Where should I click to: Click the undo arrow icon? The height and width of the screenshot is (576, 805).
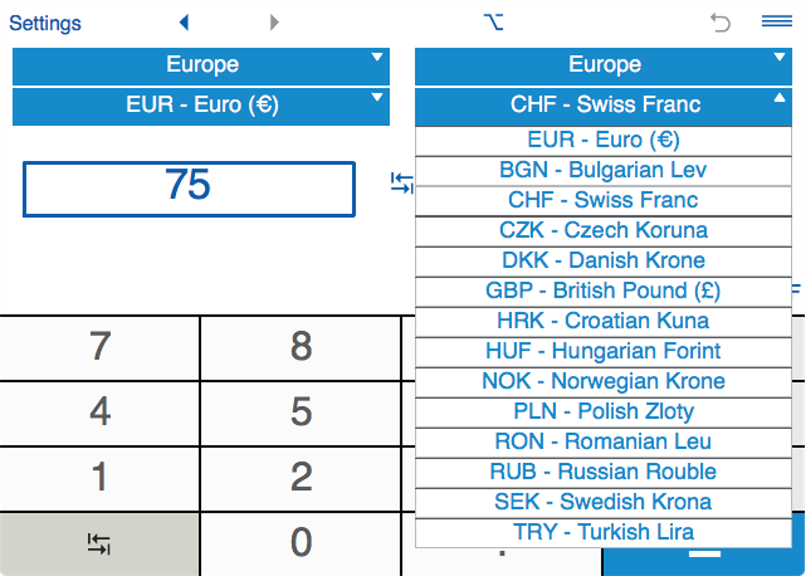pyautogui.click(x=720, y=23)
